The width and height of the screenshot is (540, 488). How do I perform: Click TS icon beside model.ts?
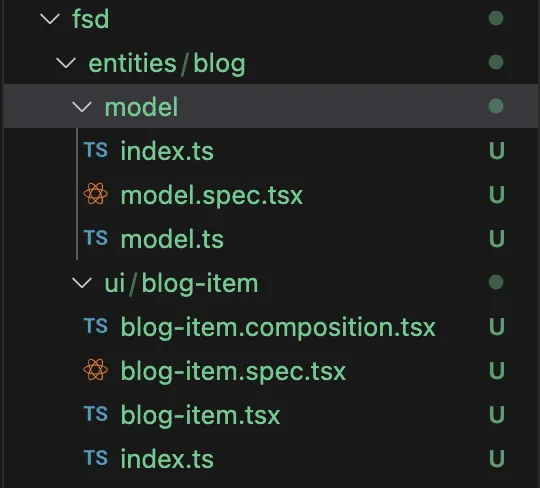tap(96, 238)
